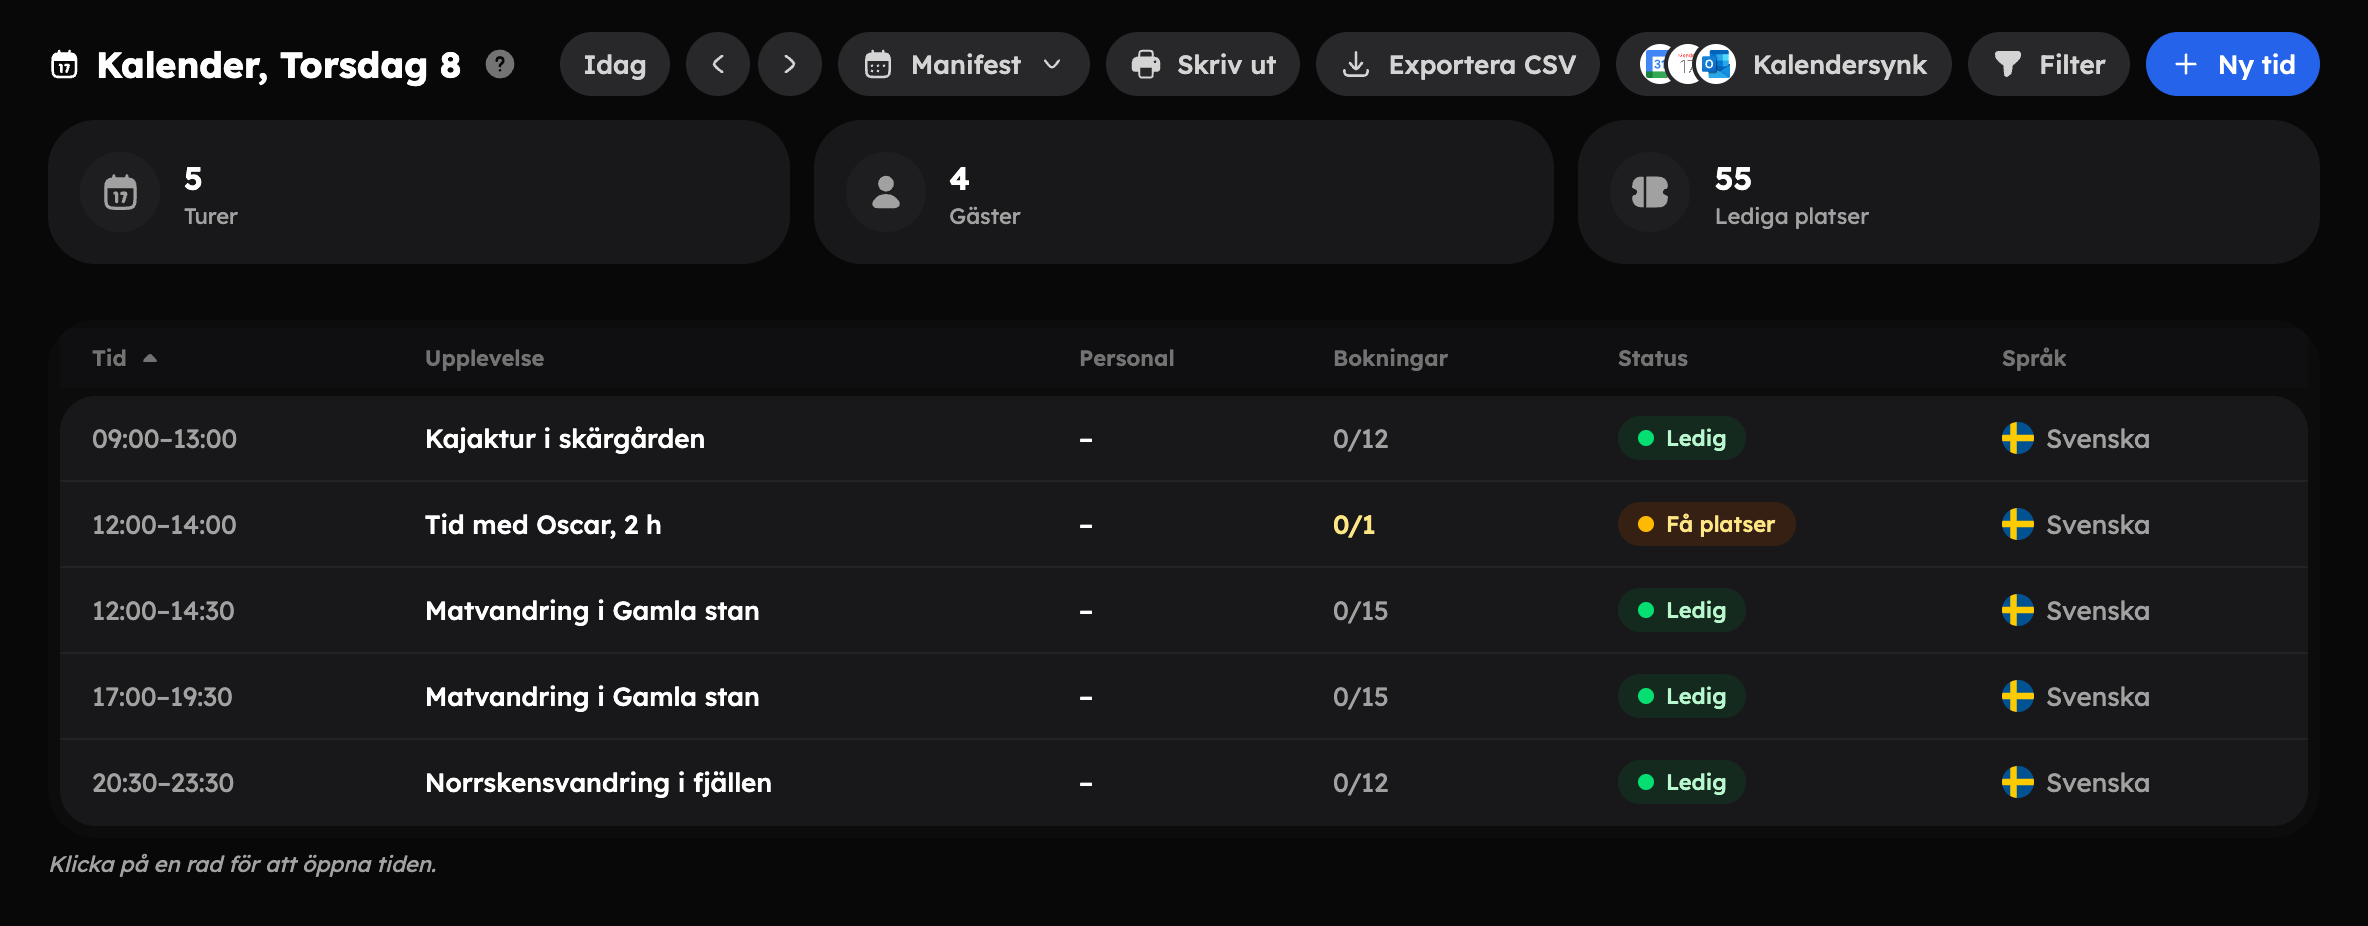2368x926 pixels.
Task: Open the Kajaktur i skärgården row
Action: click(x=1184, y=438)
